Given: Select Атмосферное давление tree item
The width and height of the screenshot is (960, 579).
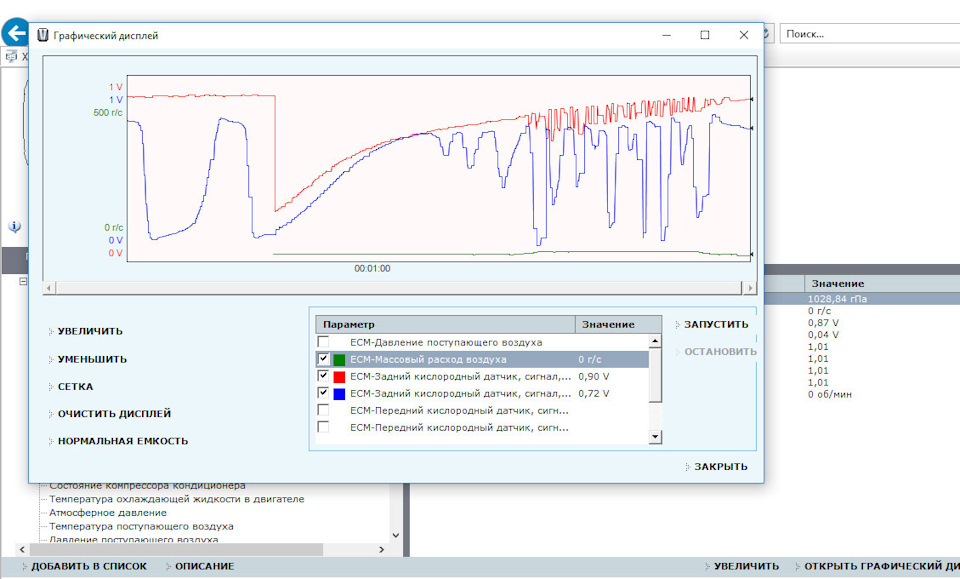Looking at the screenshot, I should tap(108, 512).
